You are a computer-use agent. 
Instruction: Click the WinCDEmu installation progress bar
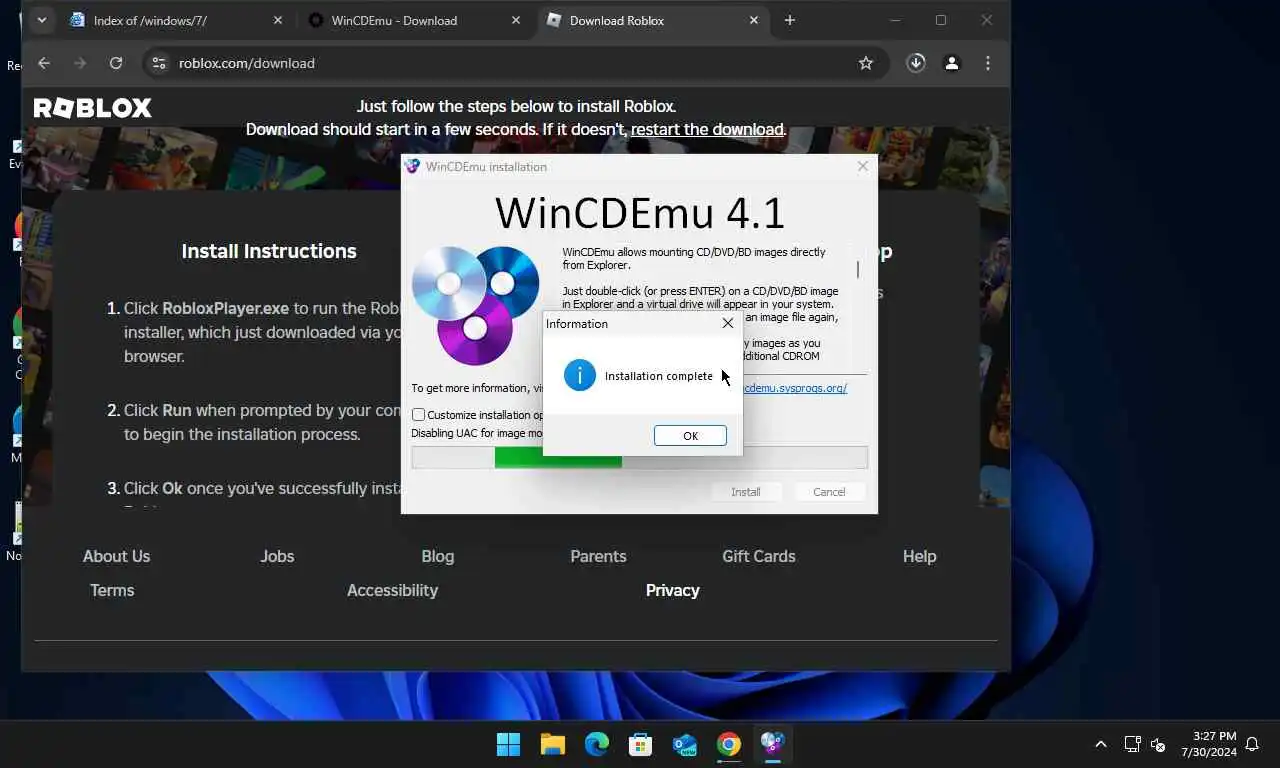pyautogui.click(x=640, y=458)
